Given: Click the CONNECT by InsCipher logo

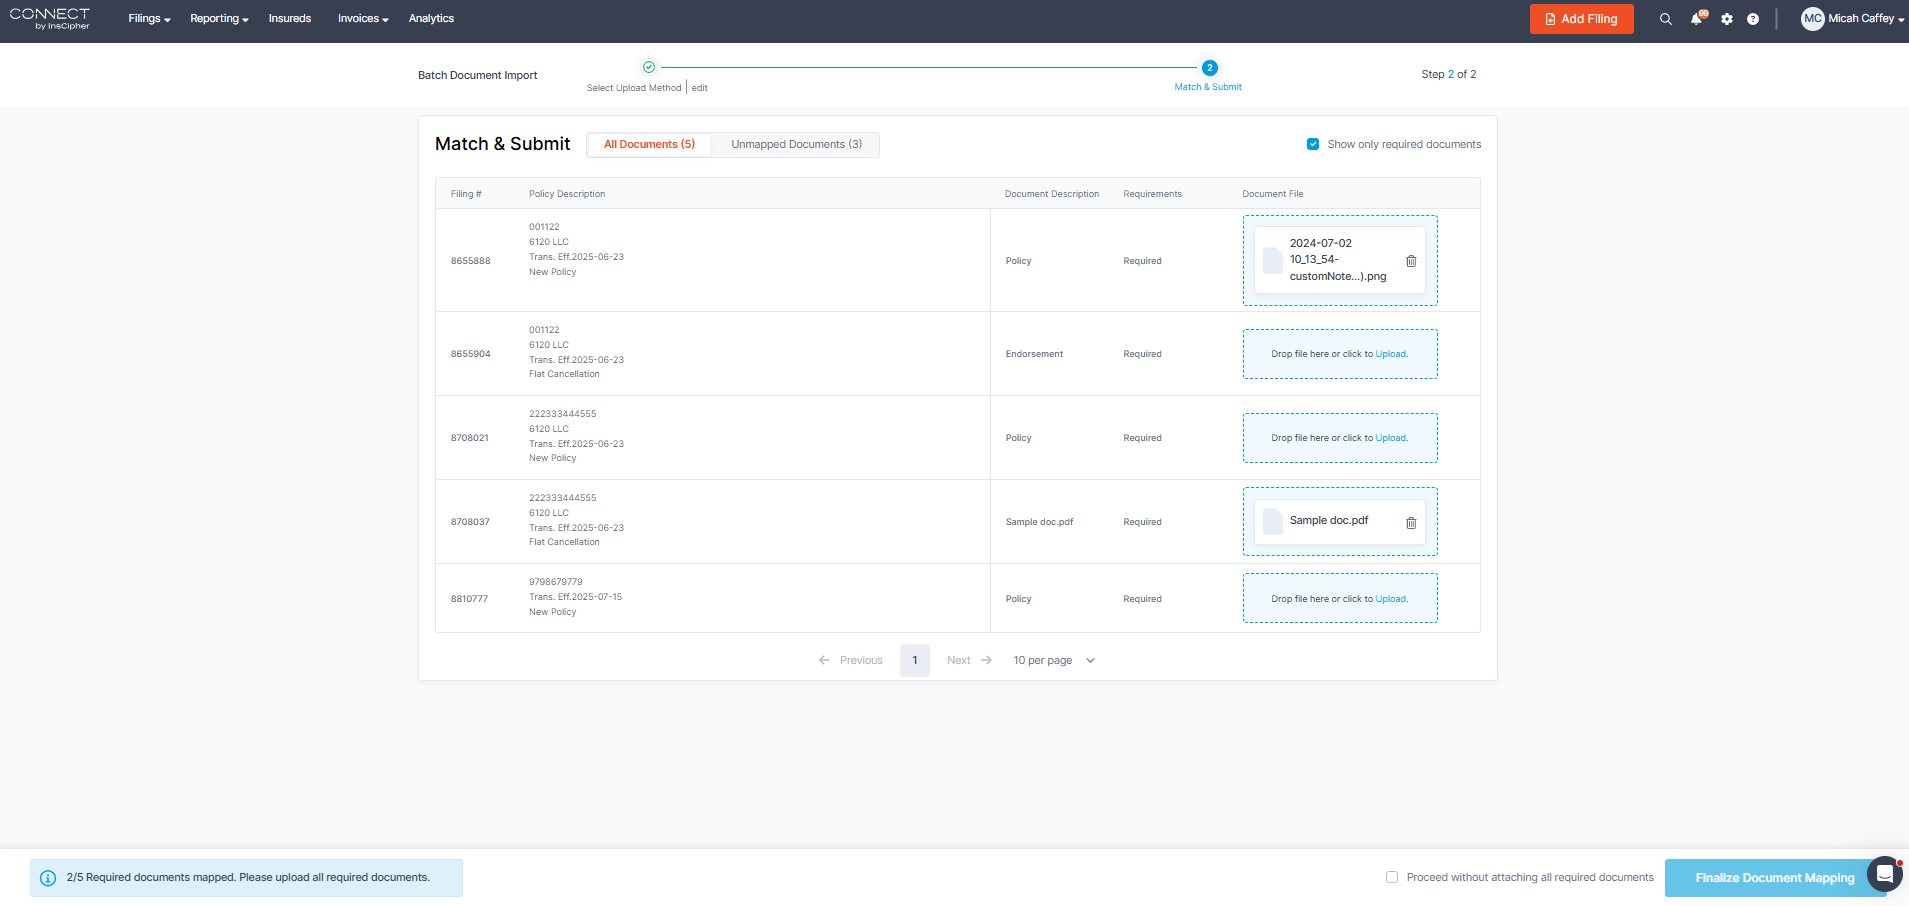Looking at the screenshot, I should [50, 19].
